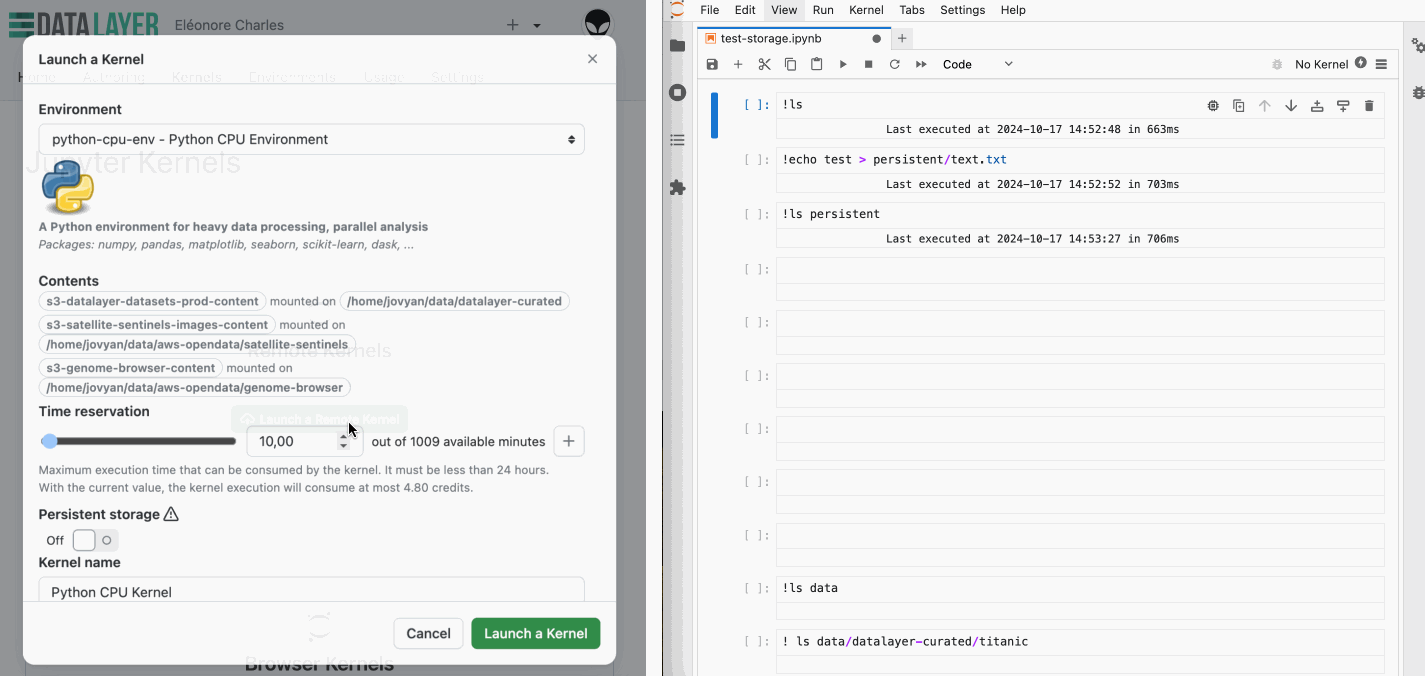Image resolution: width=1425 pixels, height=676 pixels.
Task: Delete the !ls cell with trash icon
Action: tap(1369, 106)
